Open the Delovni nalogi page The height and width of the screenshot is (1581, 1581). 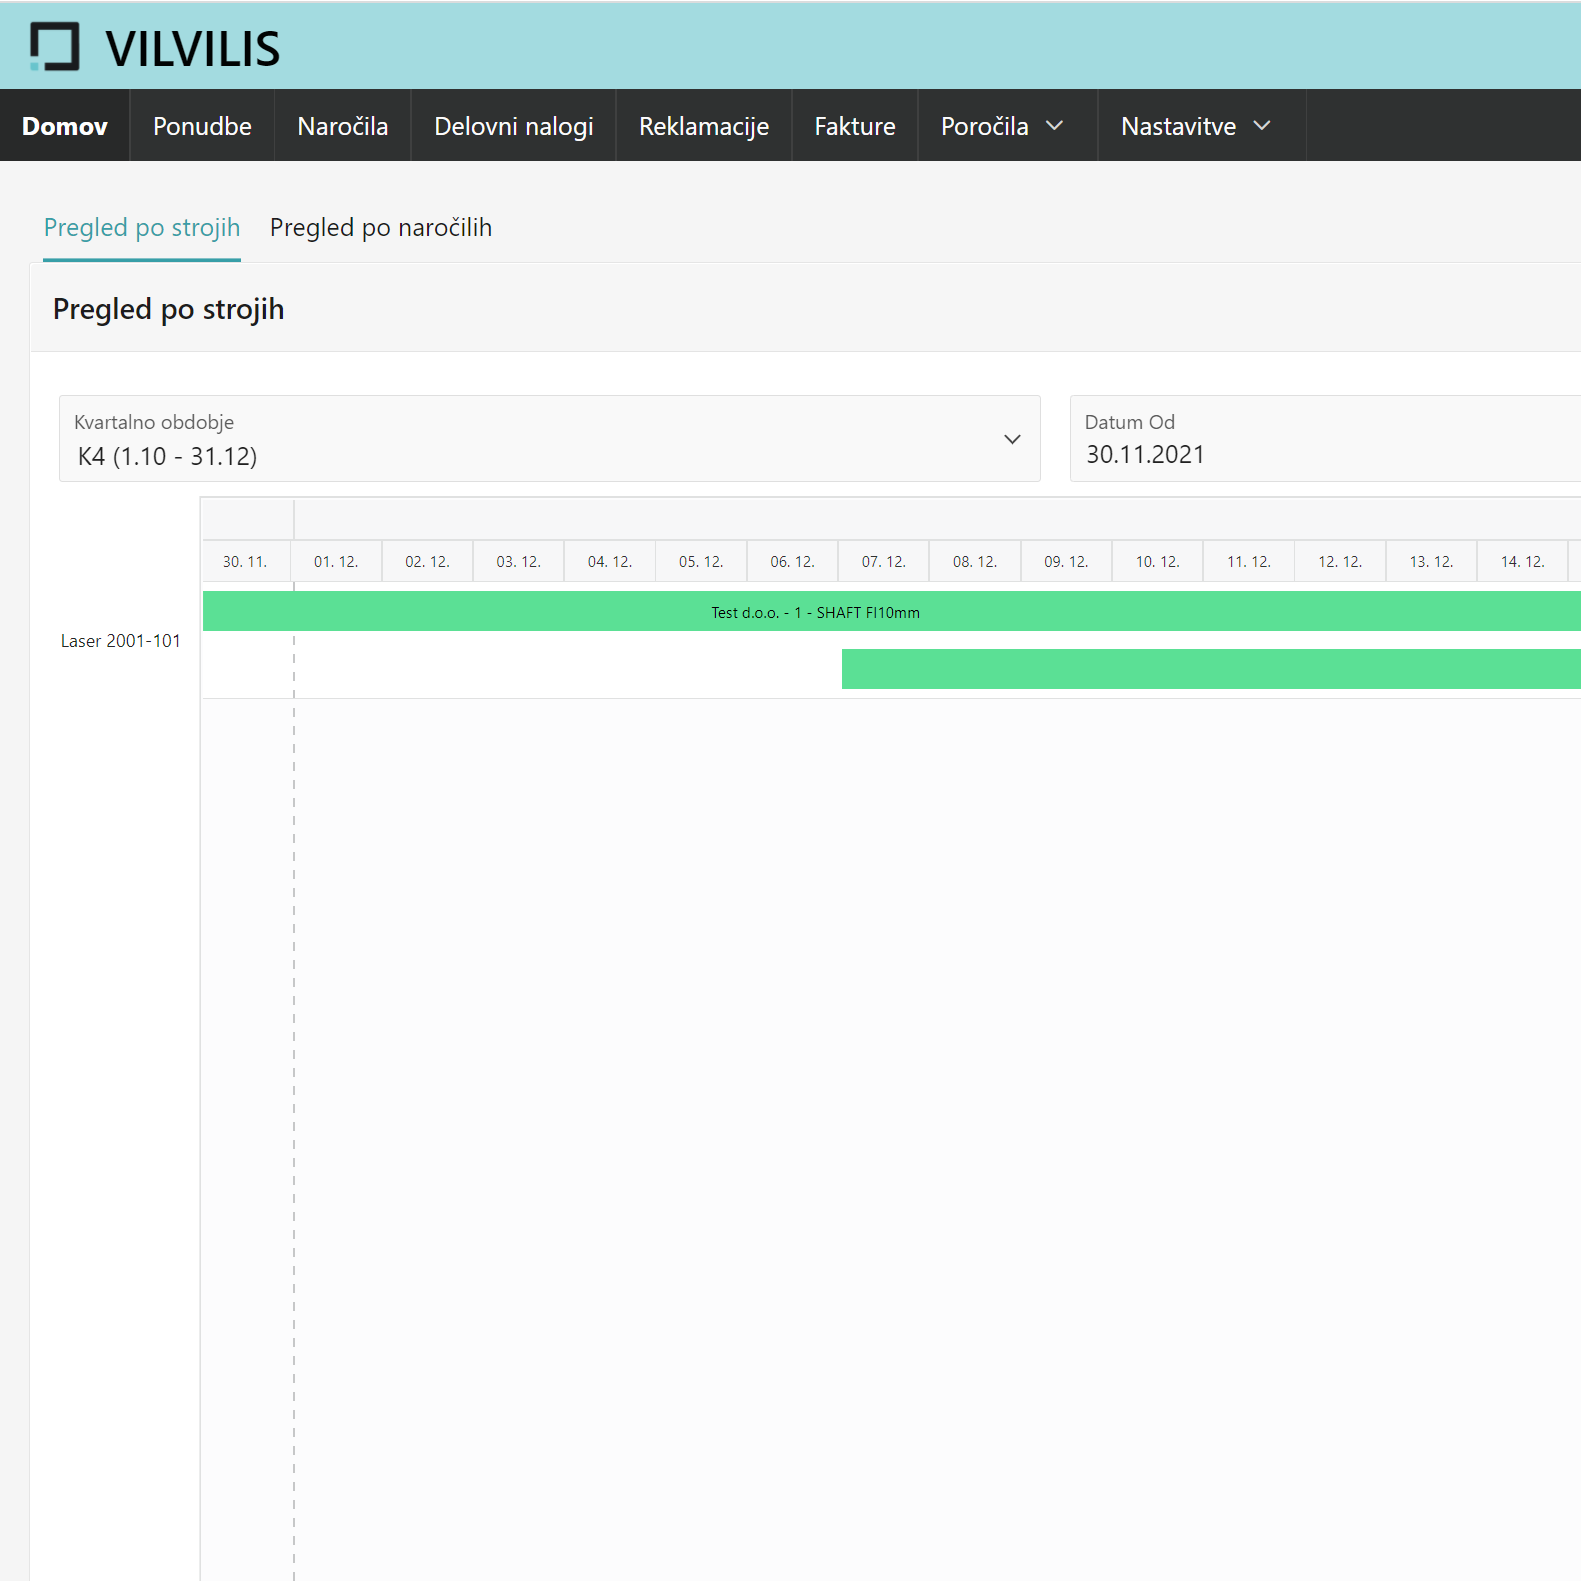[x=513, y=126]
